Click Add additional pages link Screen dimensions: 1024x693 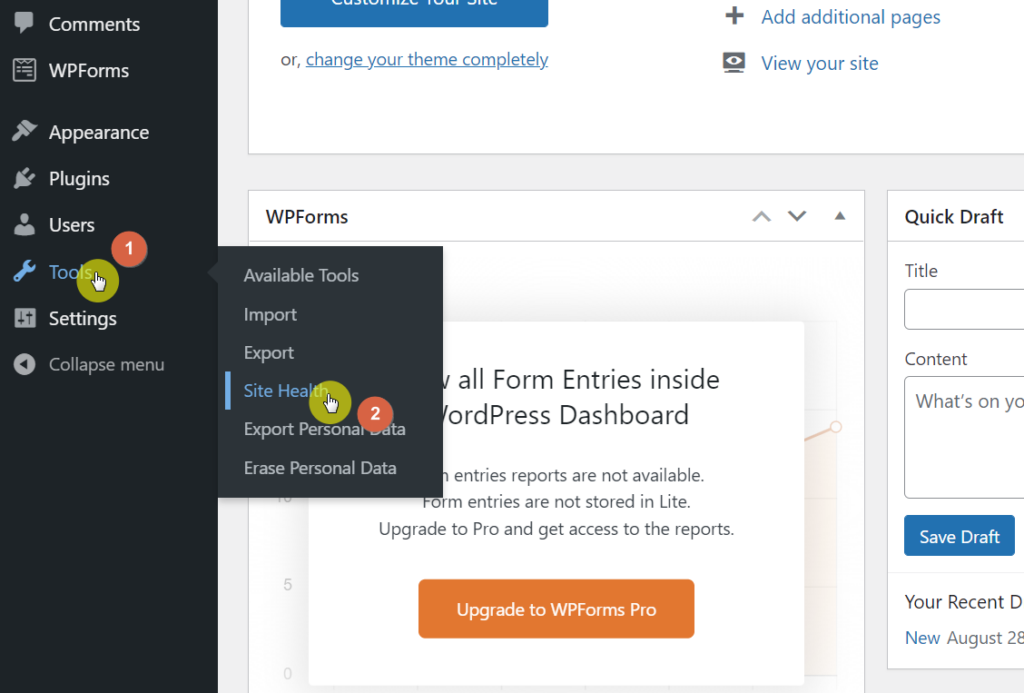(850, 17)
